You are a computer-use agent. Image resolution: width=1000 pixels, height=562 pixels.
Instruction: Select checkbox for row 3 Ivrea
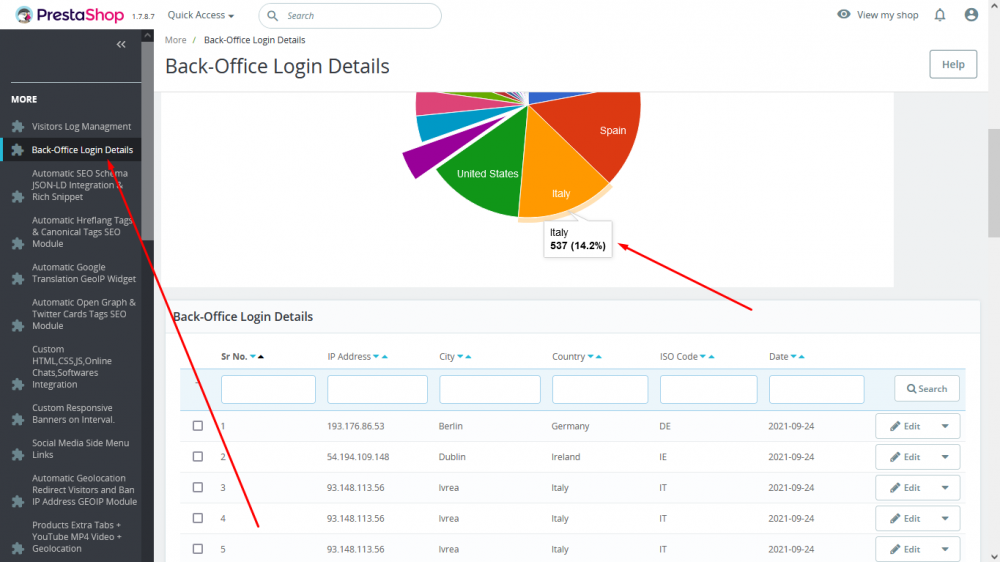198,487
